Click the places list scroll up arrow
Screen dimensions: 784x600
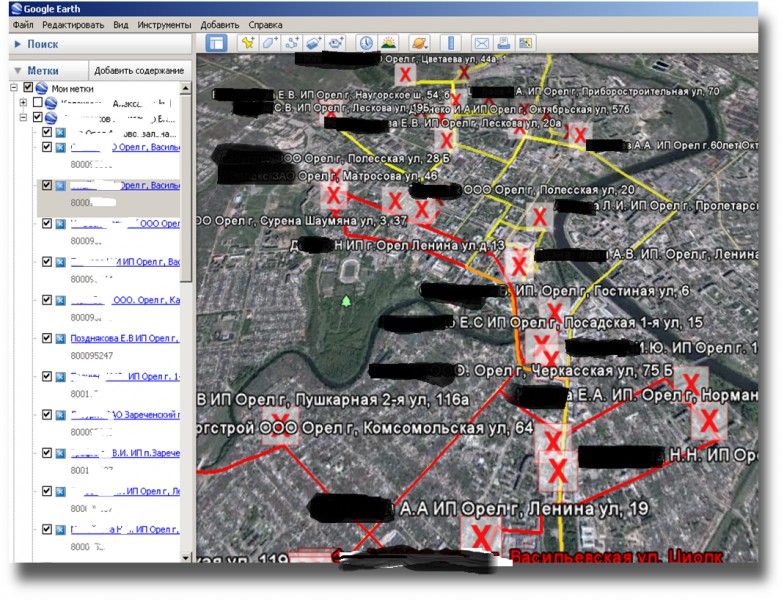(186, 88)
